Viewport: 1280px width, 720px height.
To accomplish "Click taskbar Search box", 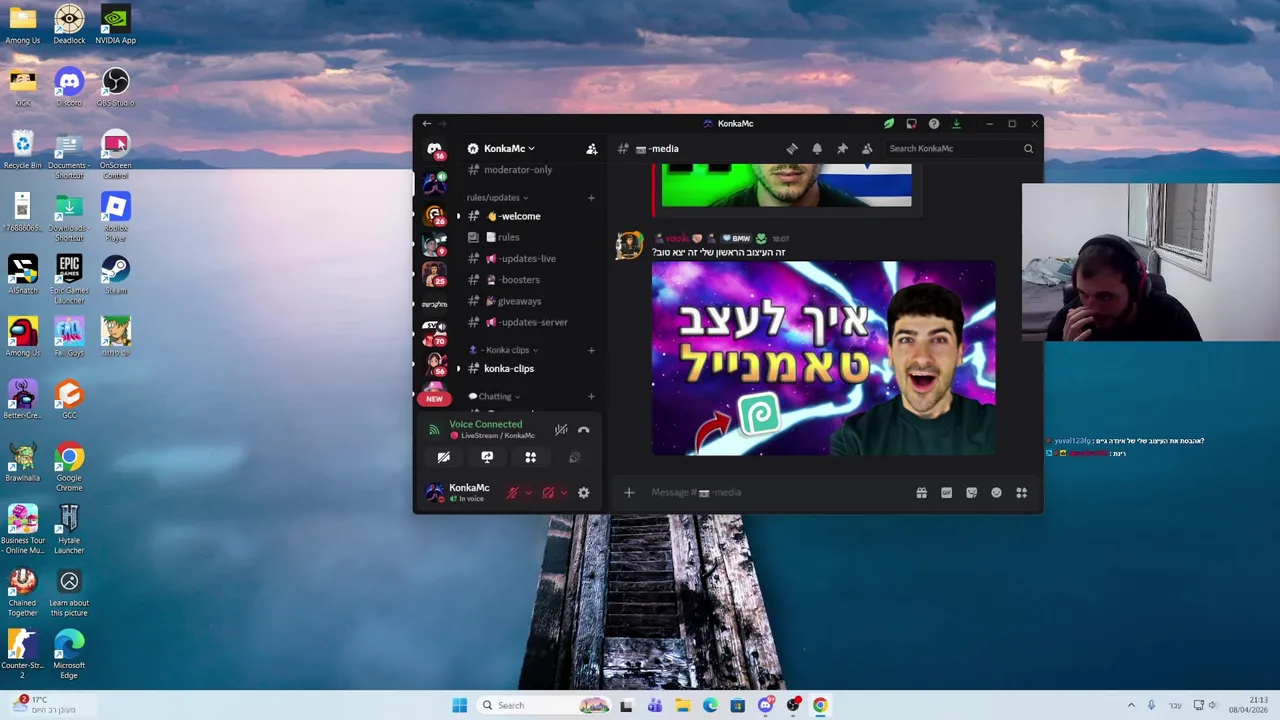I will (545, 705).
